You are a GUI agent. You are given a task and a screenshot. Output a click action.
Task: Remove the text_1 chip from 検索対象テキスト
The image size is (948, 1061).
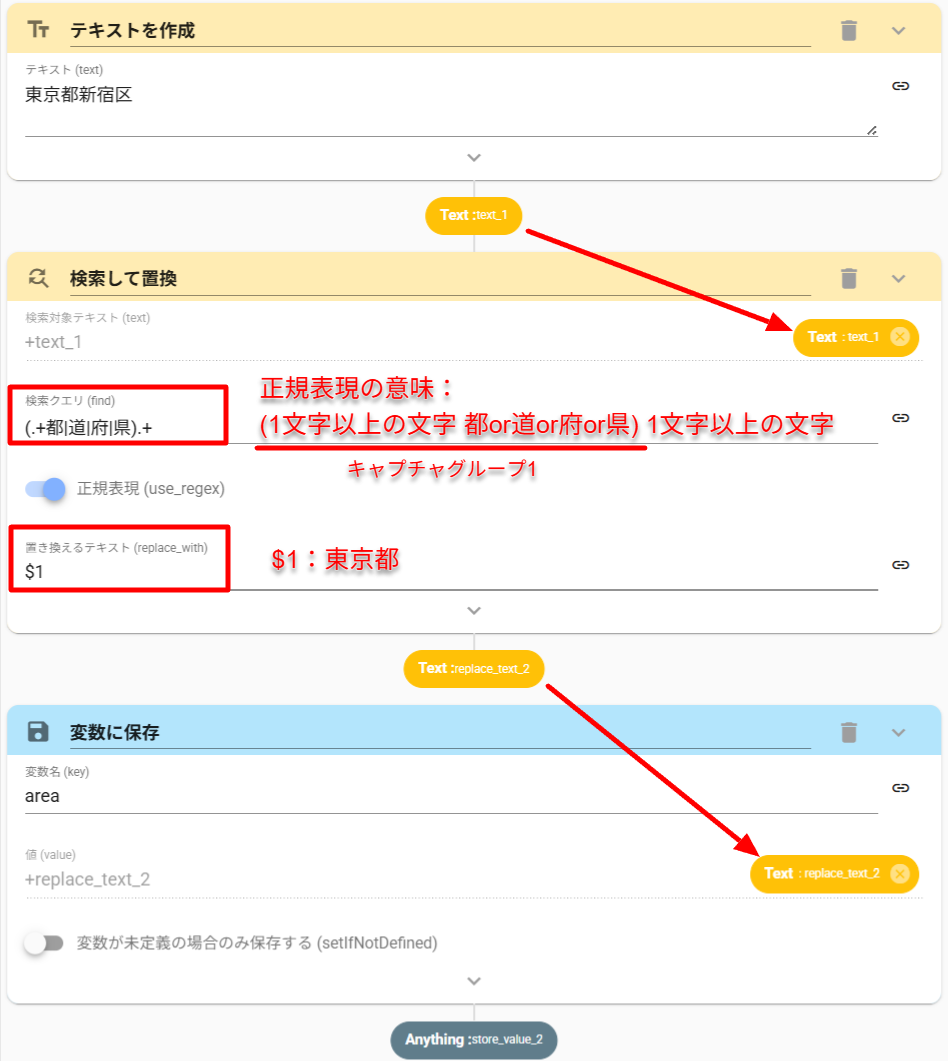click(899, 337)
